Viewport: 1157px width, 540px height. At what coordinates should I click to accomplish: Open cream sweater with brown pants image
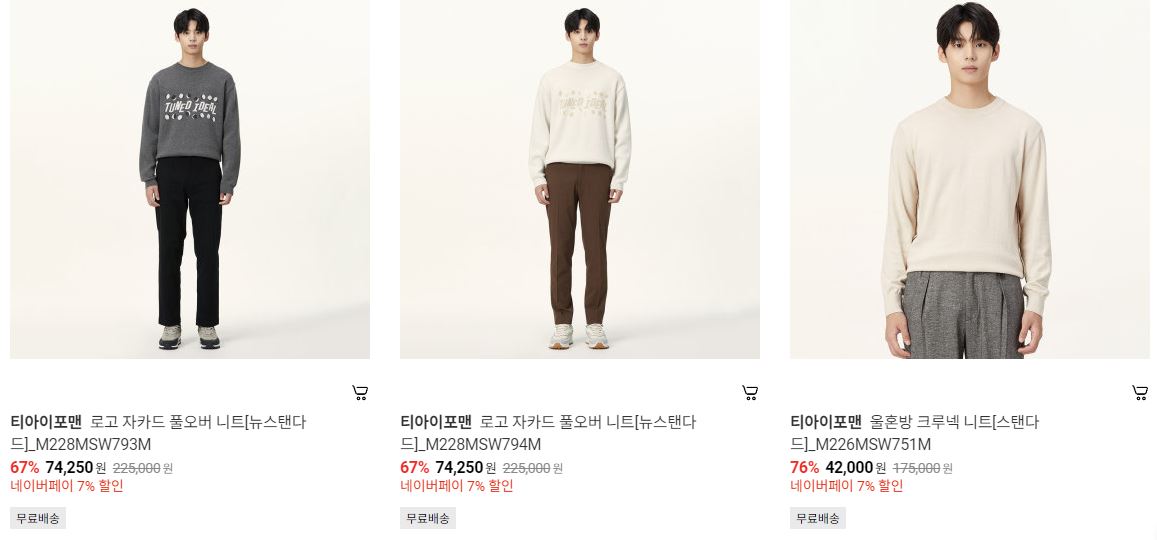point(579,179)
